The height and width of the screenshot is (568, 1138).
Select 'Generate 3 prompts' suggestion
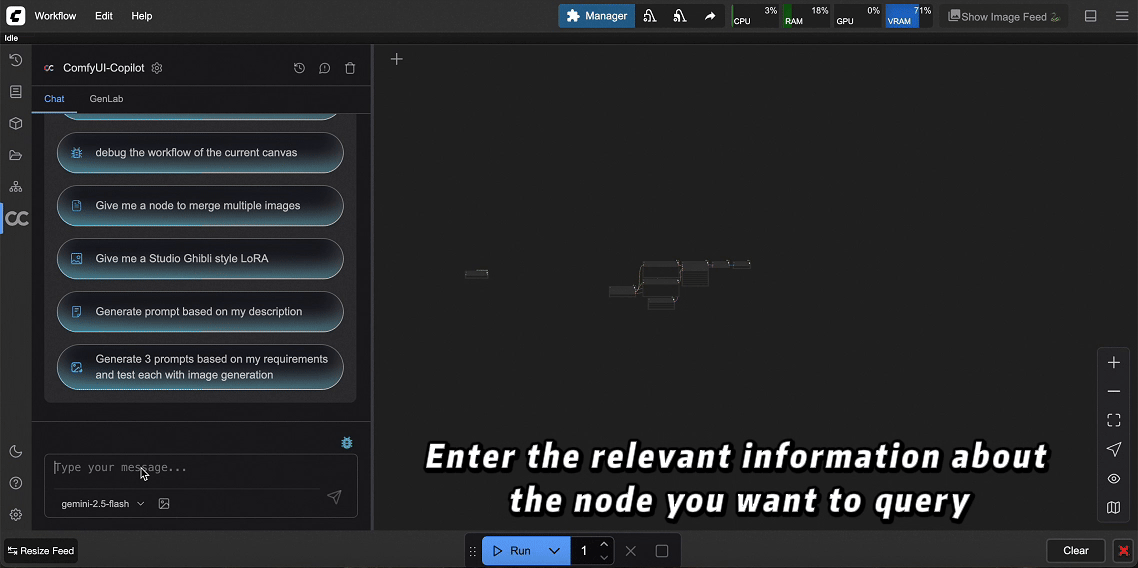click(x=200, y=367)
